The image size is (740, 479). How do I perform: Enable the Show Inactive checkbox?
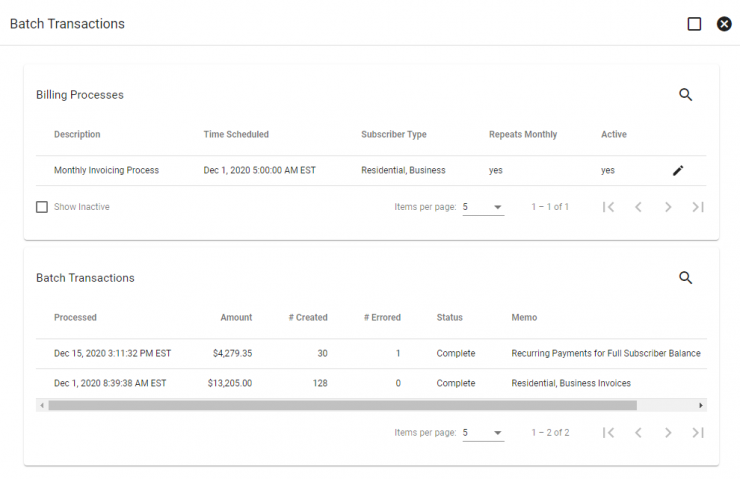click(x=42, y=207)
